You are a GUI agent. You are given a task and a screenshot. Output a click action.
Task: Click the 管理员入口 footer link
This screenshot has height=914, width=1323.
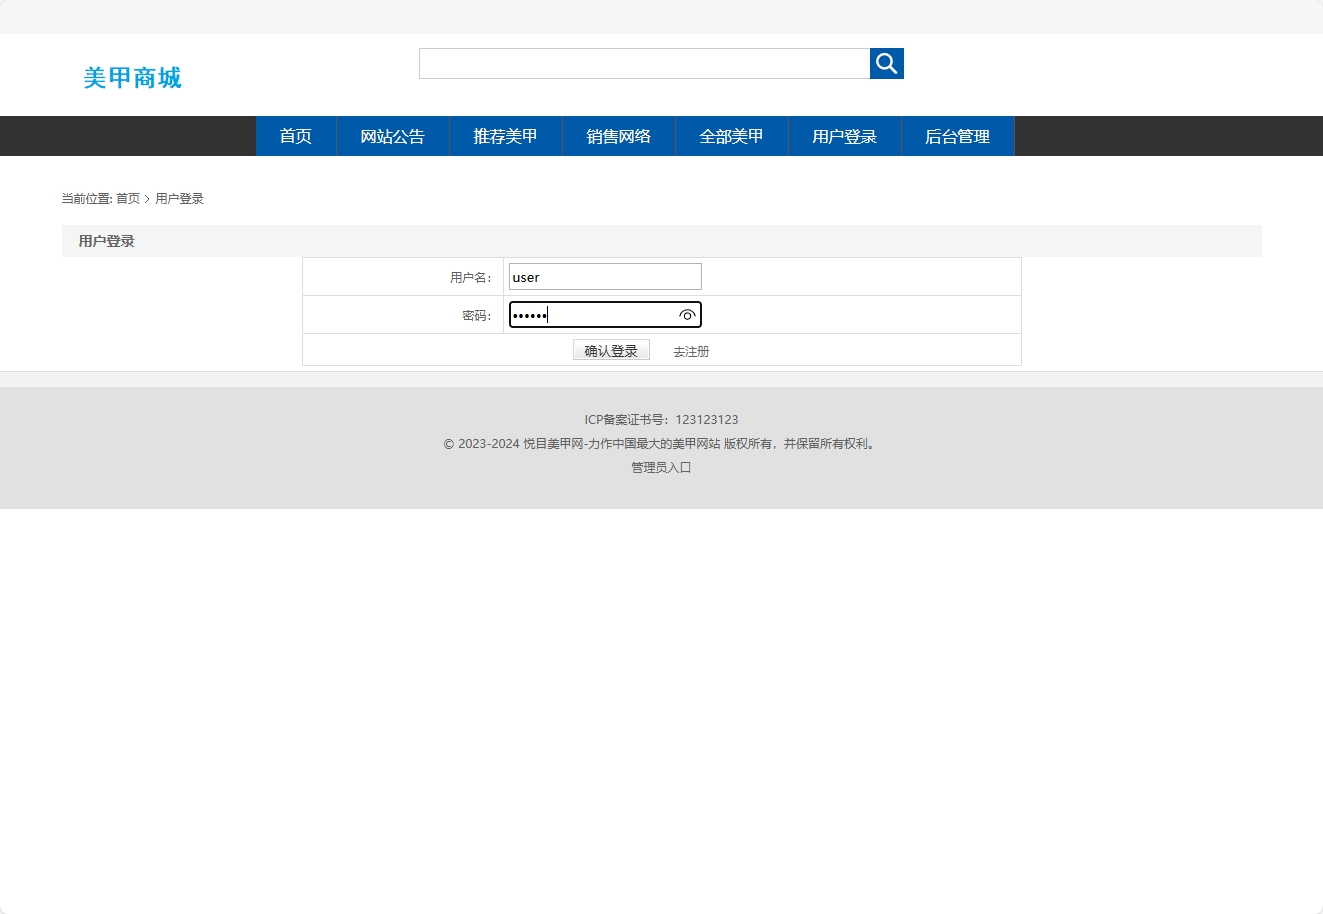click(660, 467)
